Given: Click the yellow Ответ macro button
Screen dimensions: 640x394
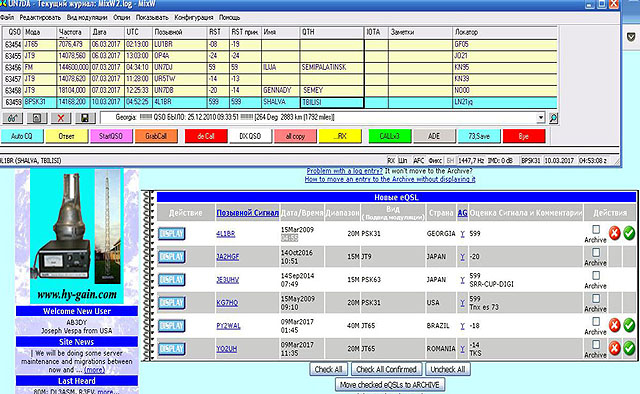Looking at the screenshot, I should [67, 136].
